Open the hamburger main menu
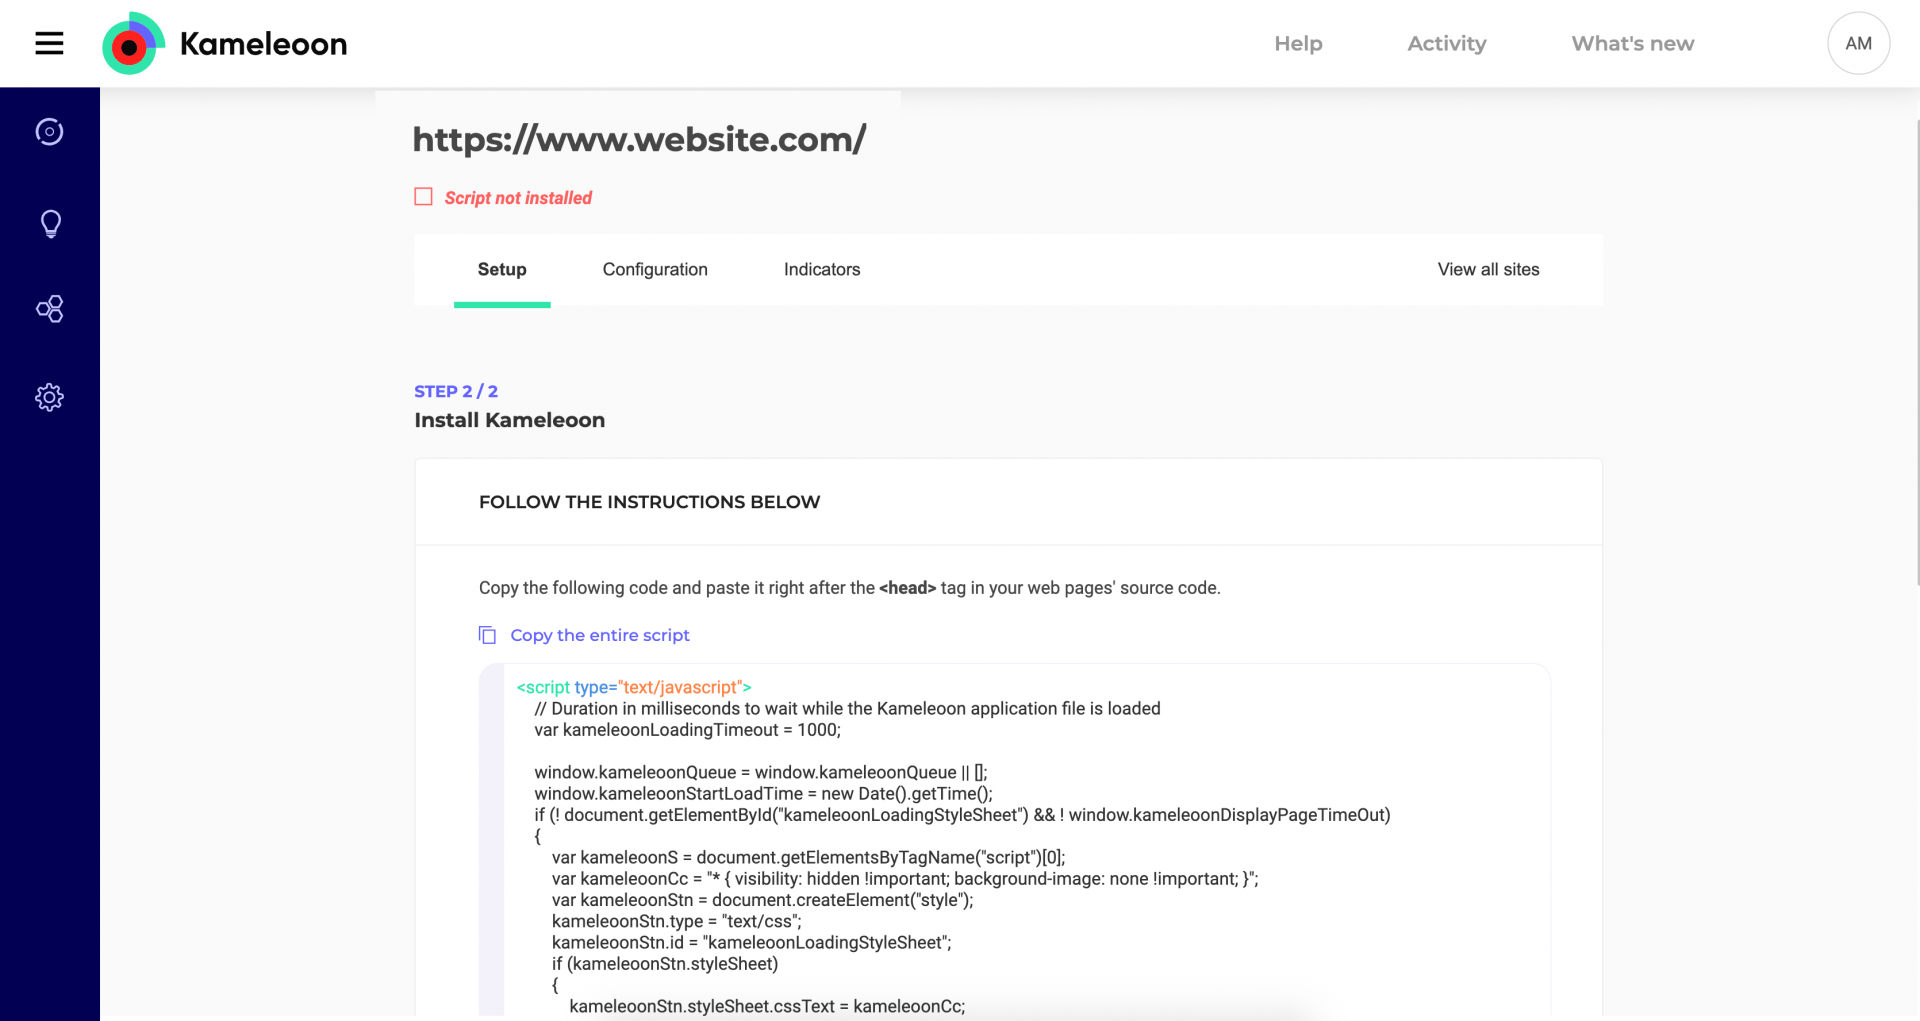 (x=49, y=43)
